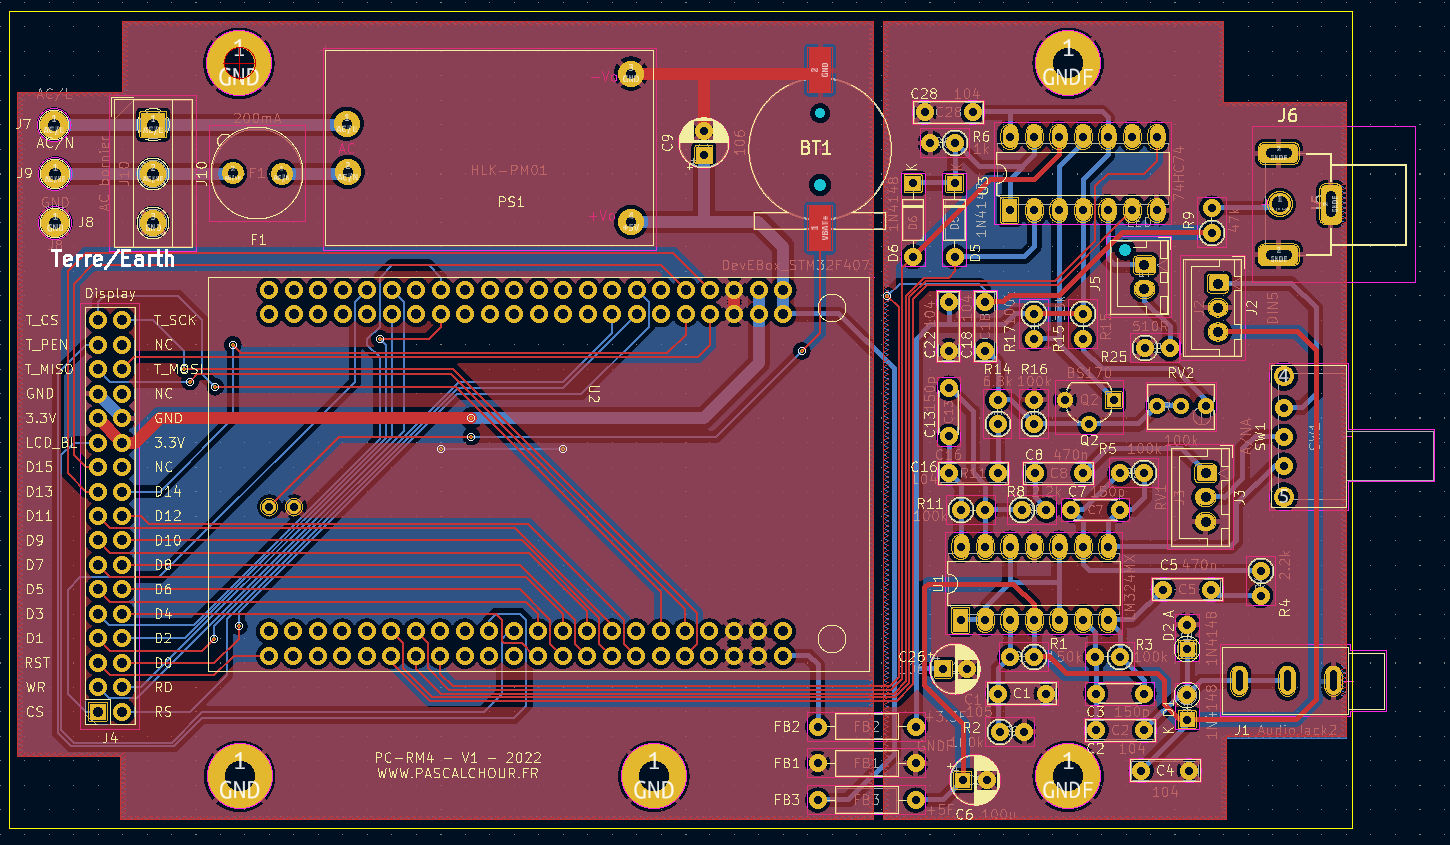This screenshot has height=845, width=1450.
Task: Select the WWW.PASCALCHOUR.FR text
Action: 458,773
